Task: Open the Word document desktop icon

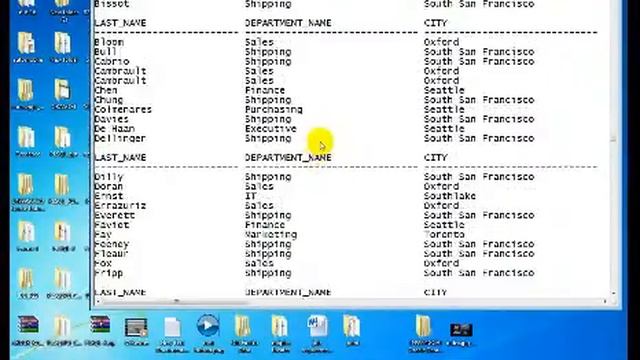Action: (x=318, y=327)
